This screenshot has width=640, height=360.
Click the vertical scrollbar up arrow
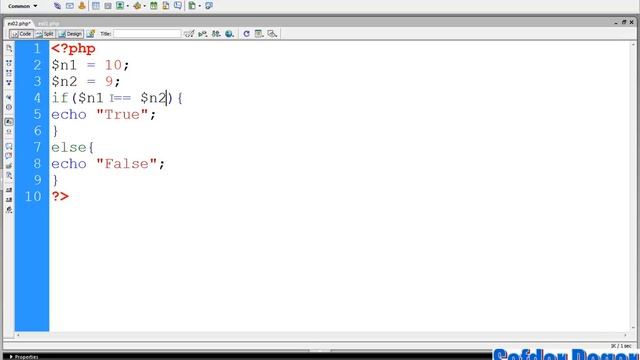point(633,44)
